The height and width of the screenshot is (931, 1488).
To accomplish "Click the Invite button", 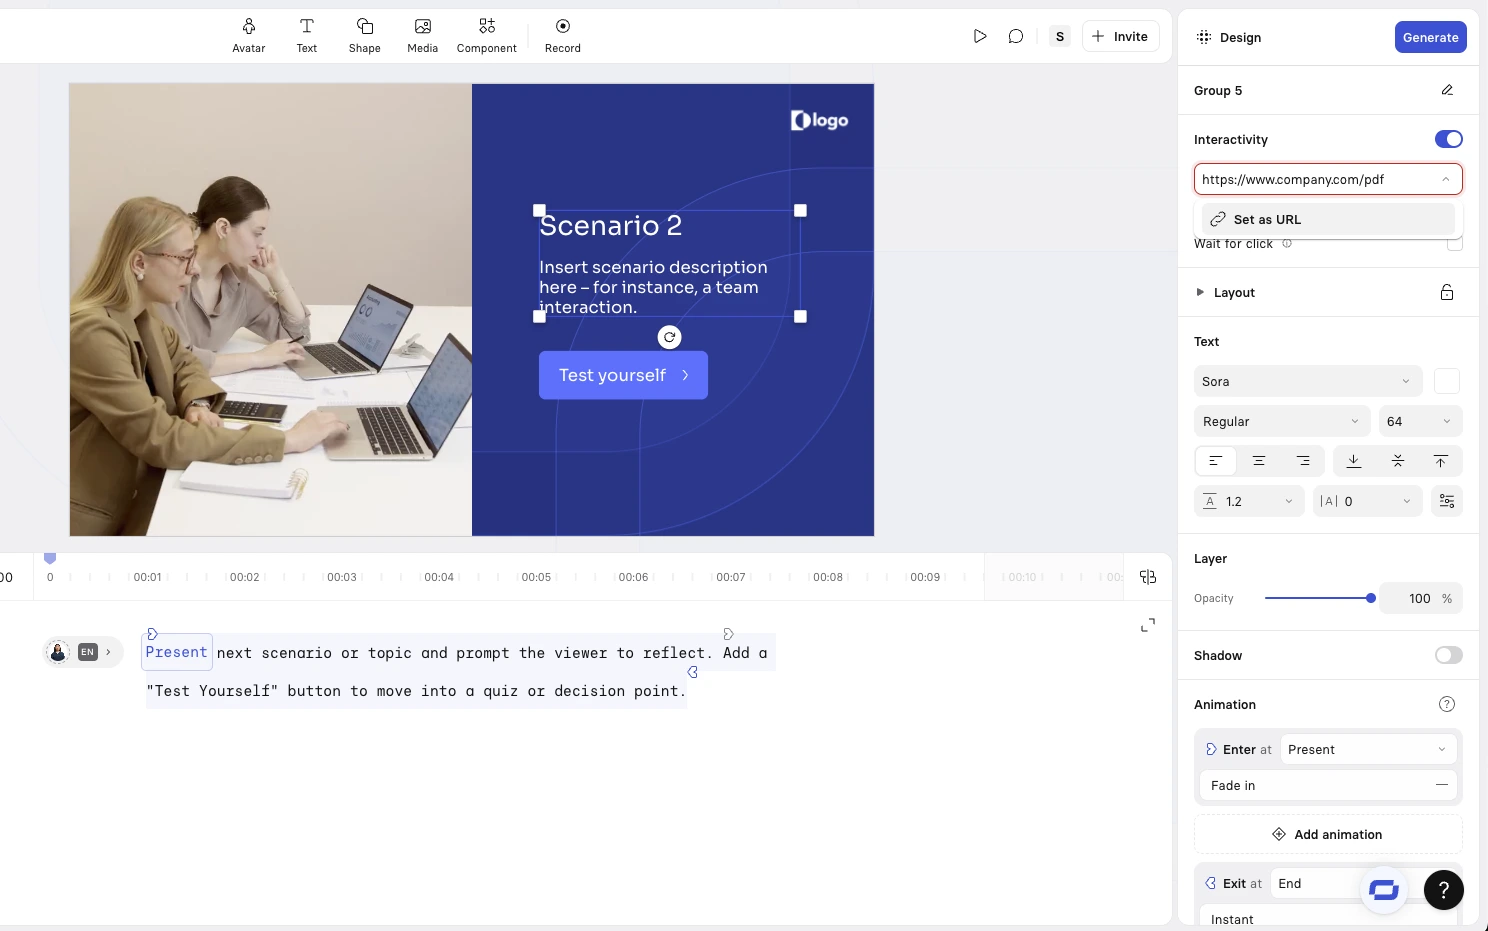I will (1120, 36).
